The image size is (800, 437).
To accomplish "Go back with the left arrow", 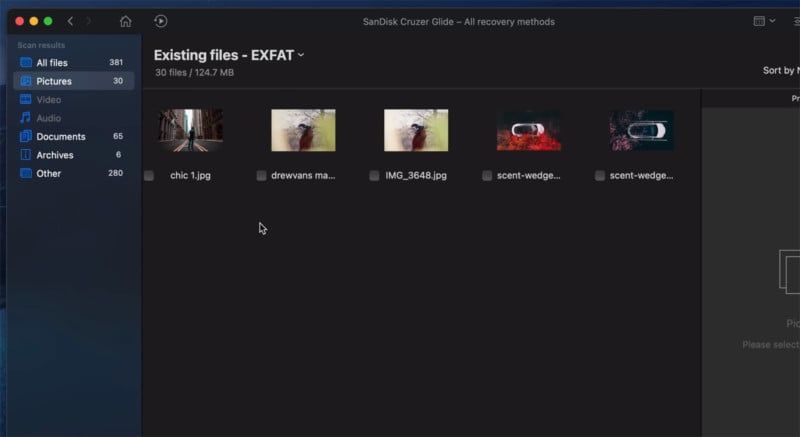I will pos(70,21).
